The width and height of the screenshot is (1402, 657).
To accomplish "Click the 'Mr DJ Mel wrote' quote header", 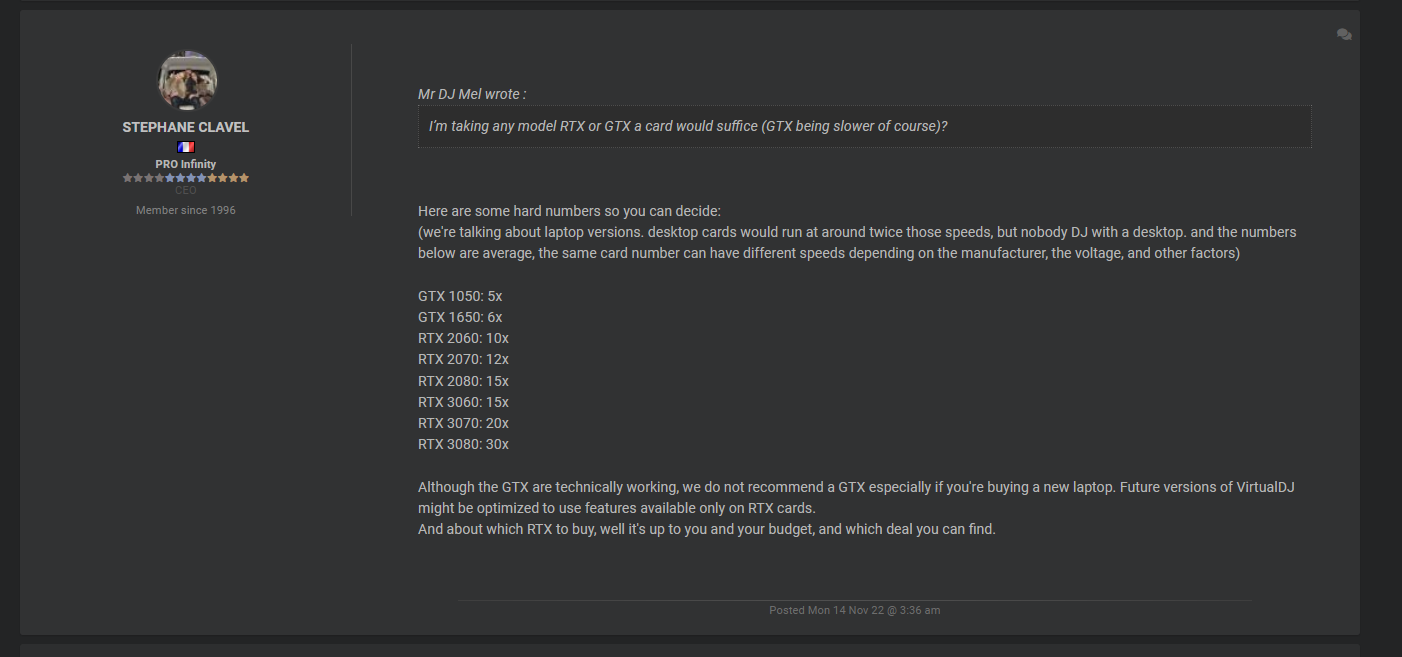I will 472,94.
